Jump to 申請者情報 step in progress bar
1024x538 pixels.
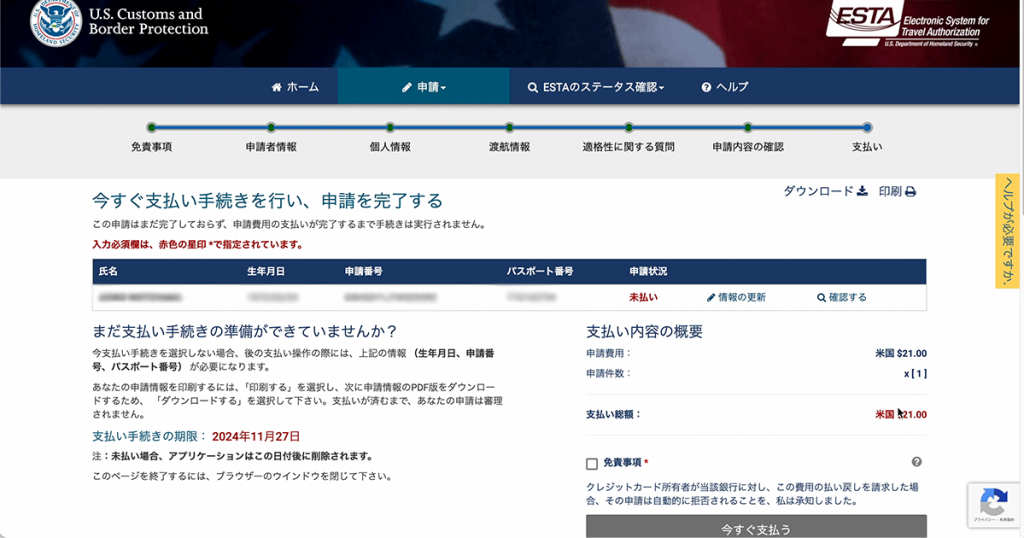271,128
